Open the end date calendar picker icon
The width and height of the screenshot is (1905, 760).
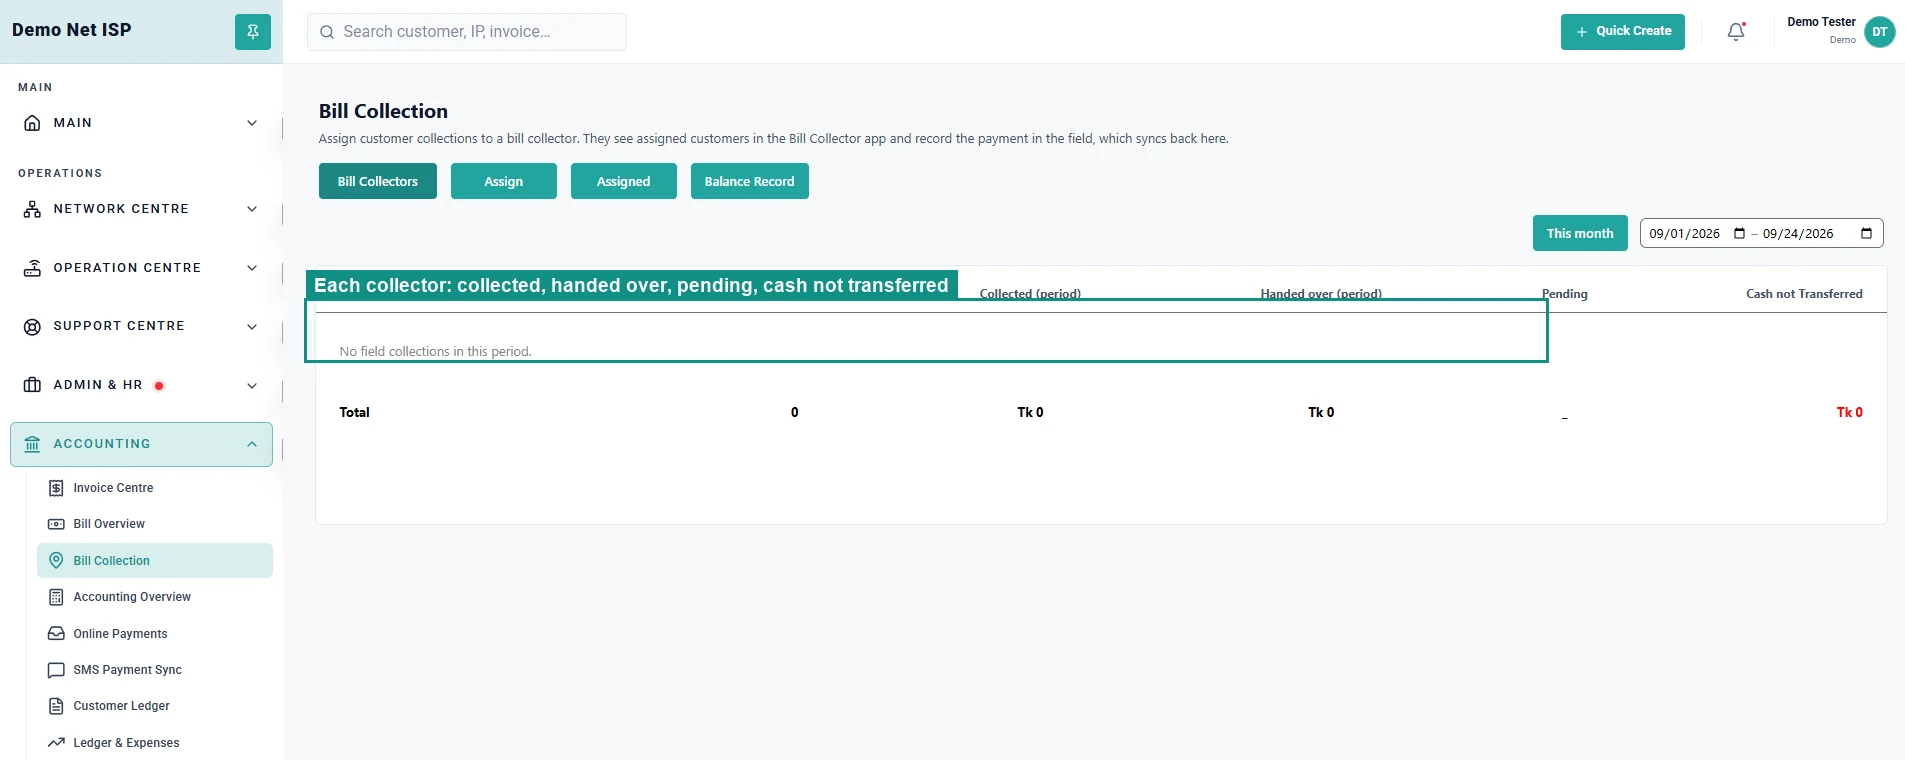pyautogui.click(x=1866, y=233)
